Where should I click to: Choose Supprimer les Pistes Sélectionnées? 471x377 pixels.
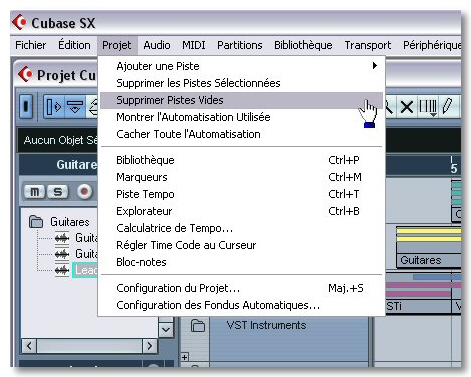241,83
